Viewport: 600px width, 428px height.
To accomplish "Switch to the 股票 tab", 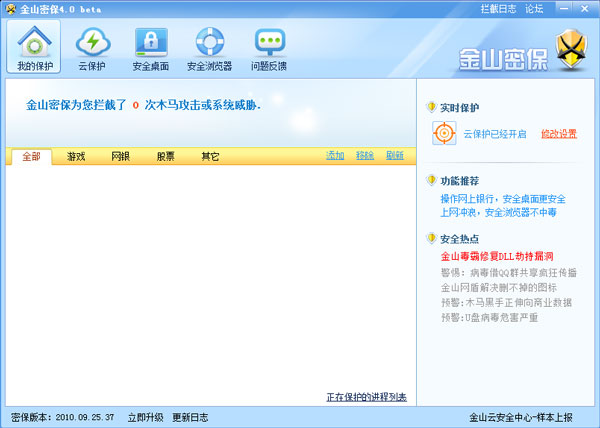I will 166,156.
